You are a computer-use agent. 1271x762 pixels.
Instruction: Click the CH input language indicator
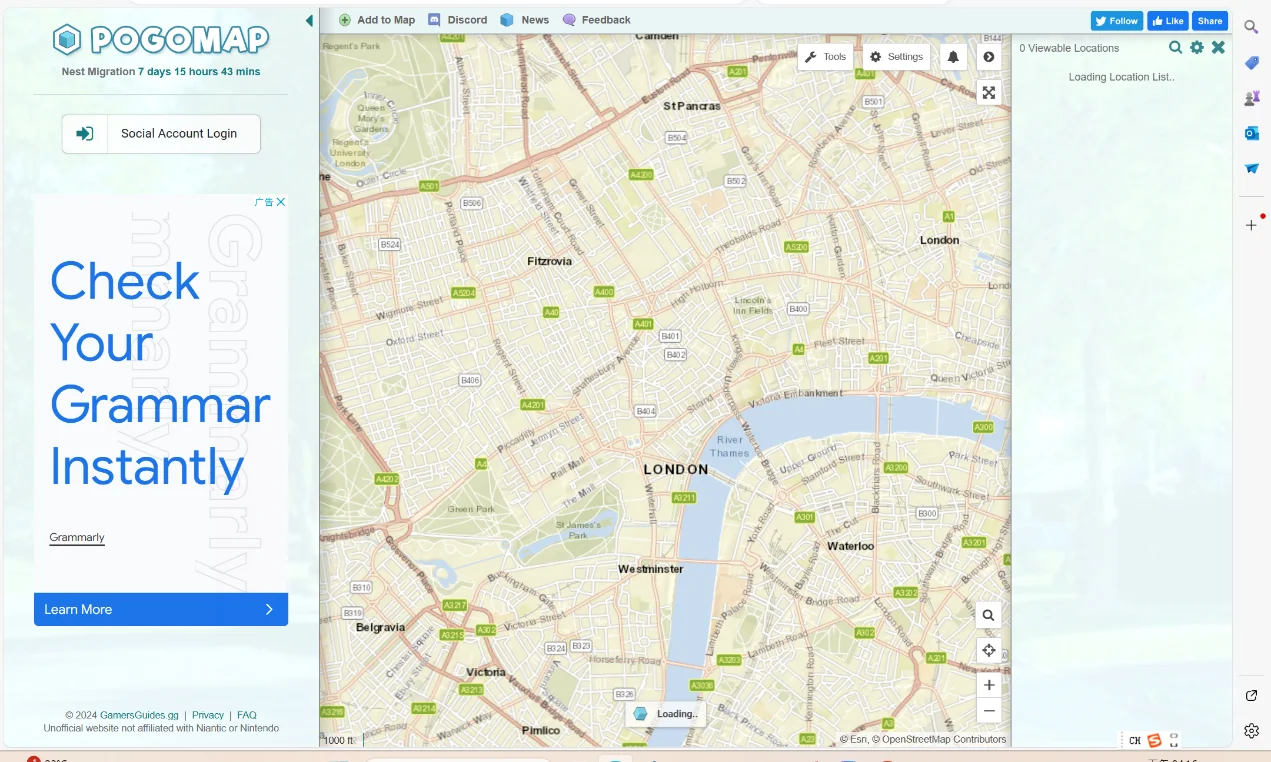[1135, 741]
